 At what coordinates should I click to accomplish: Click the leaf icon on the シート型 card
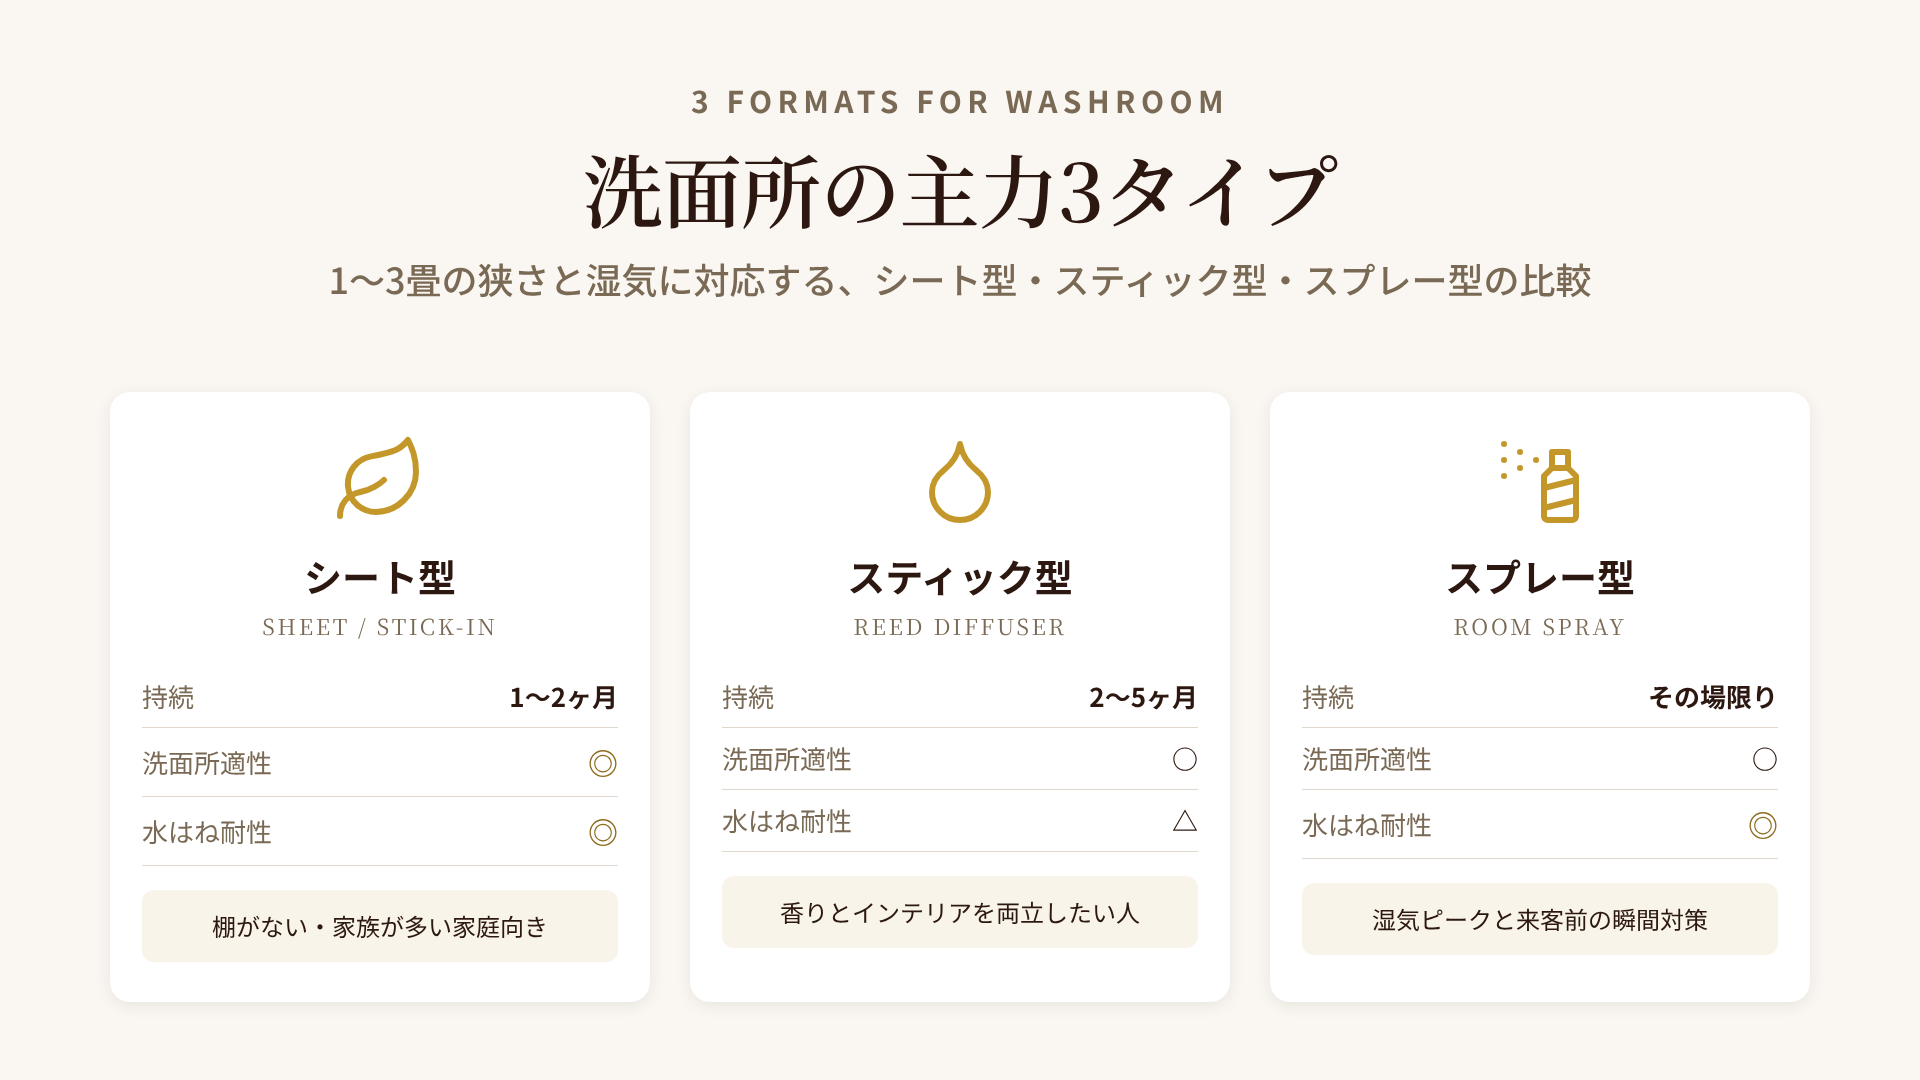tap(379, 478)
